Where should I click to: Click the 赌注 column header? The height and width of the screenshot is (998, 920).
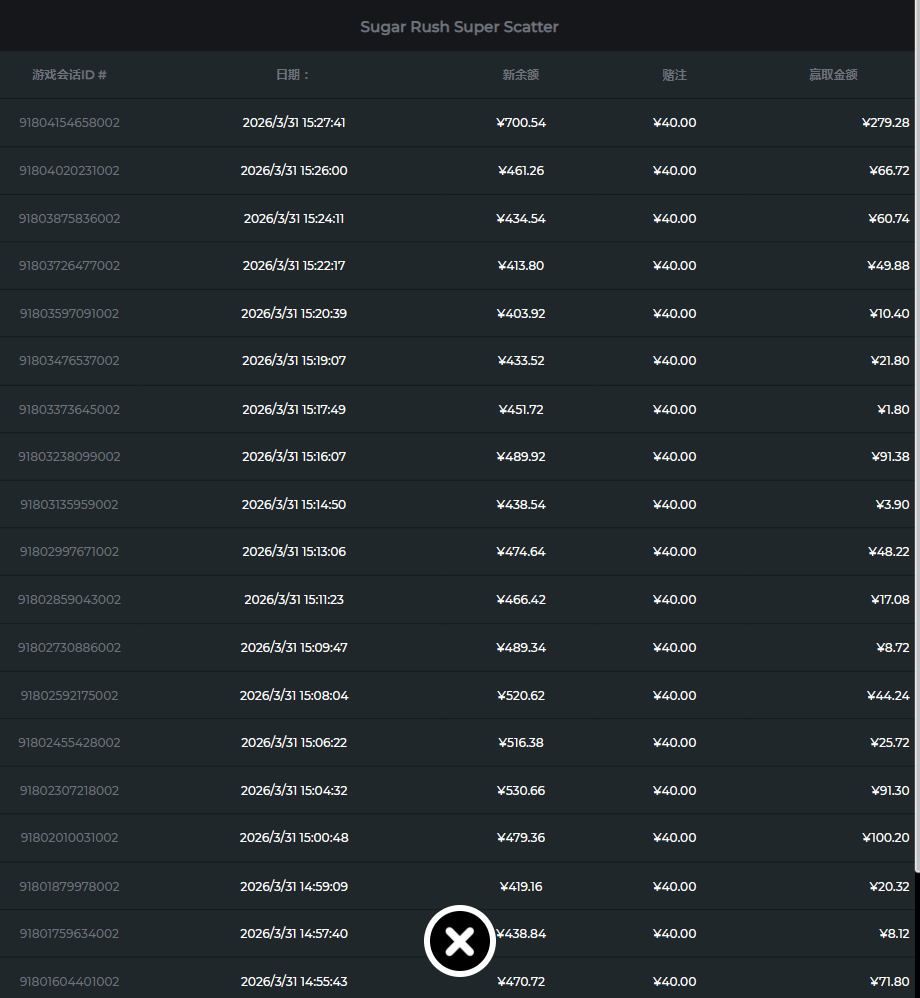[x=674, y=75]
